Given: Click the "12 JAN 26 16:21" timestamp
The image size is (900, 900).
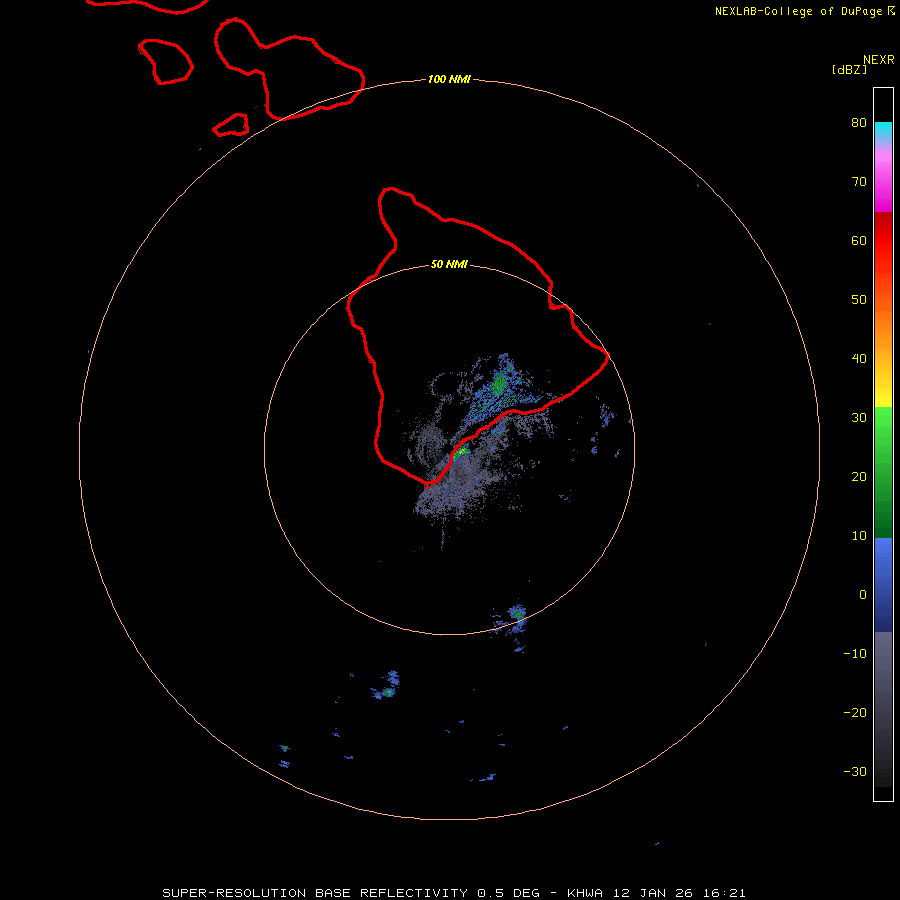Looking at the screenshot, I should 680,893.
